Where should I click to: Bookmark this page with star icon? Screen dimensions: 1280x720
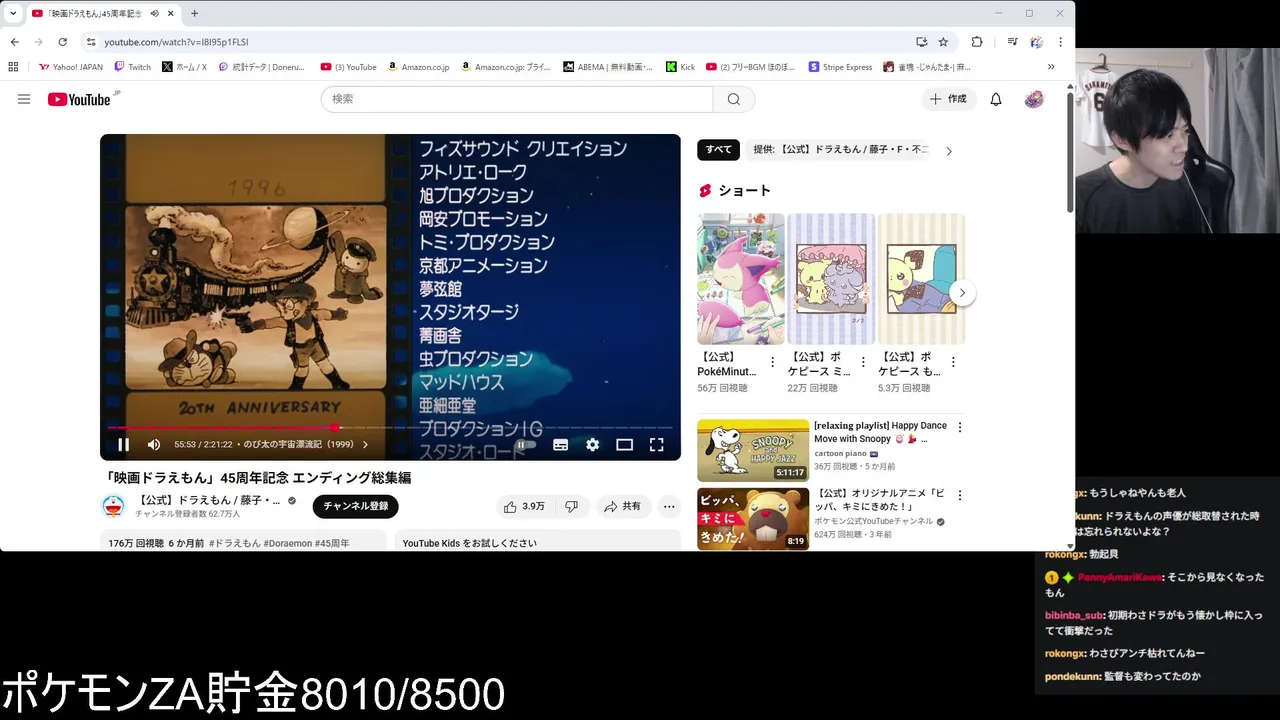tap(943, 42)
